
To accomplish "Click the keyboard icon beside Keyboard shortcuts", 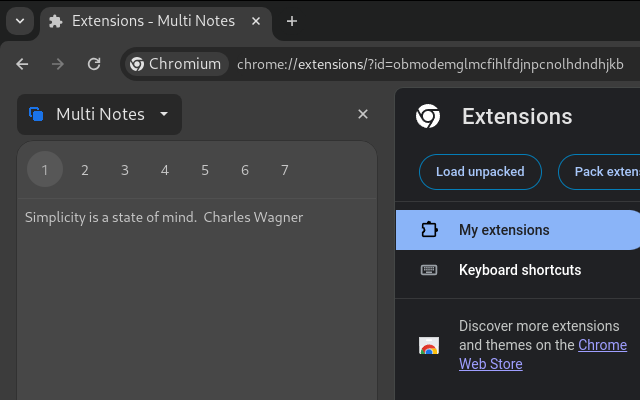I will pos(429,270).
